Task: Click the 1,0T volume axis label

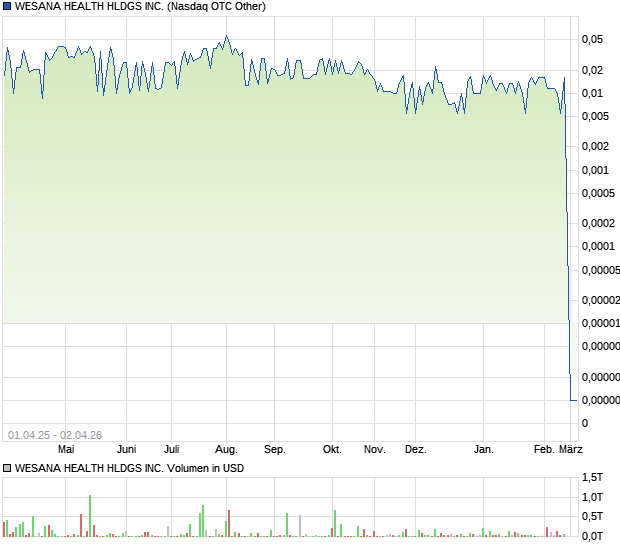Action: [x=592, y=497]
